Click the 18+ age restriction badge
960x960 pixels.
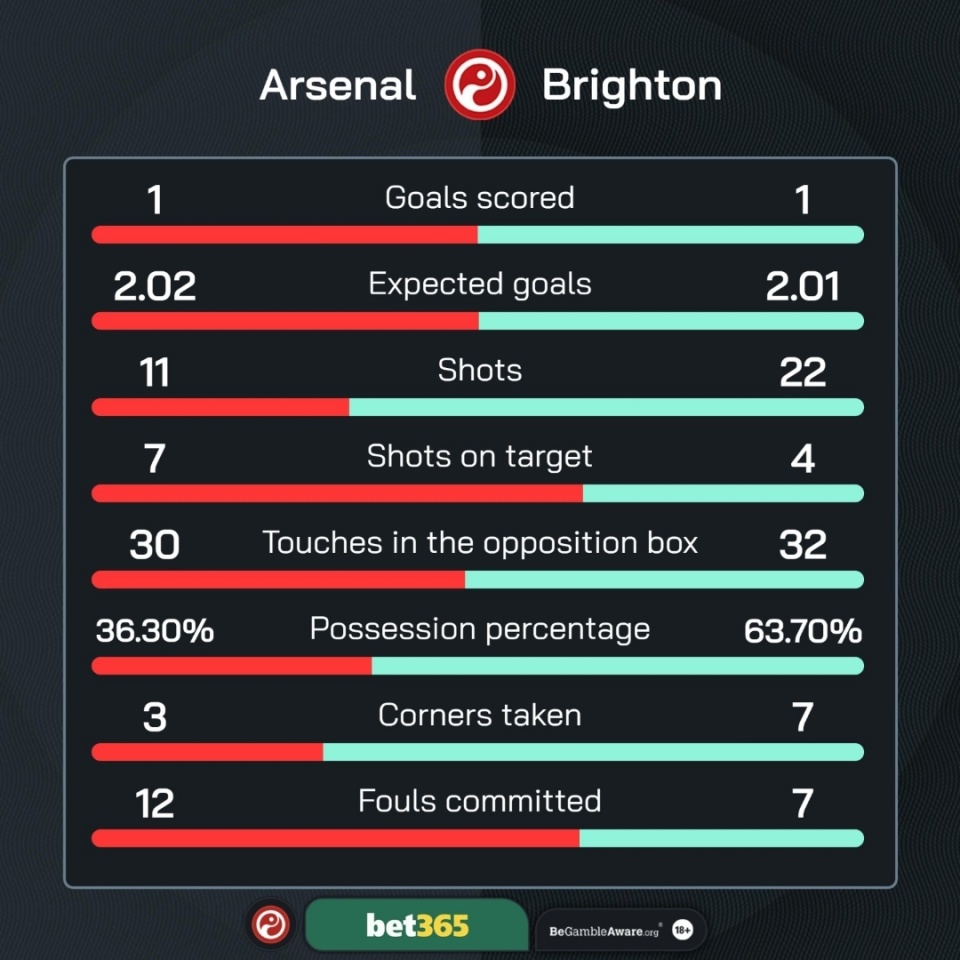pos(683,931)
